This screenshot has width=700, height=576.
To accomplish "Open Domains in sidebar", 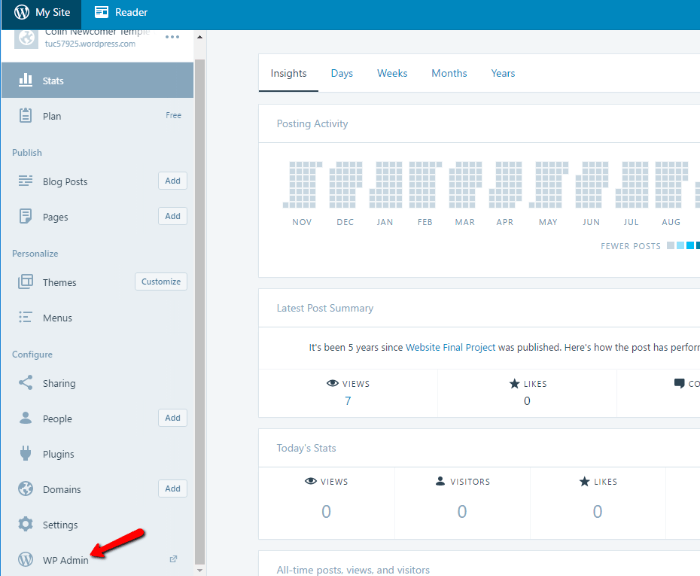I will pos(62,489).
